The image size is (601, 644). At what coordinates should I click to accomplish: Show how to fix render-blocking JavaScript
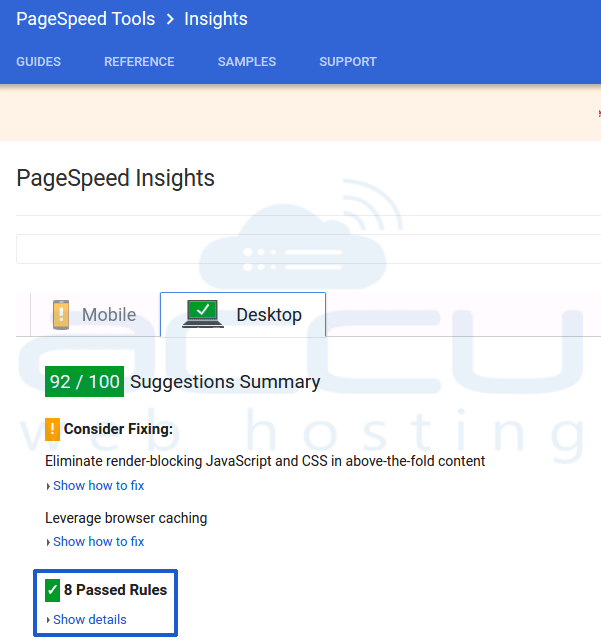(99, 485)
